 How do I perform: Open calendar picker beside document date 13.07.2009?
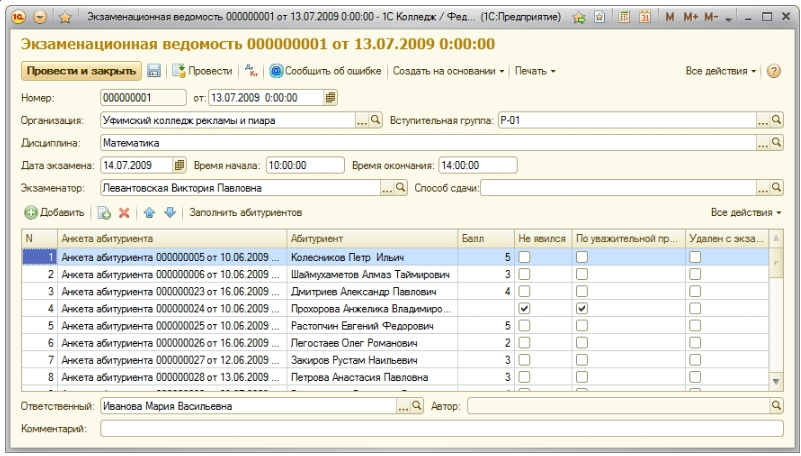331,98
